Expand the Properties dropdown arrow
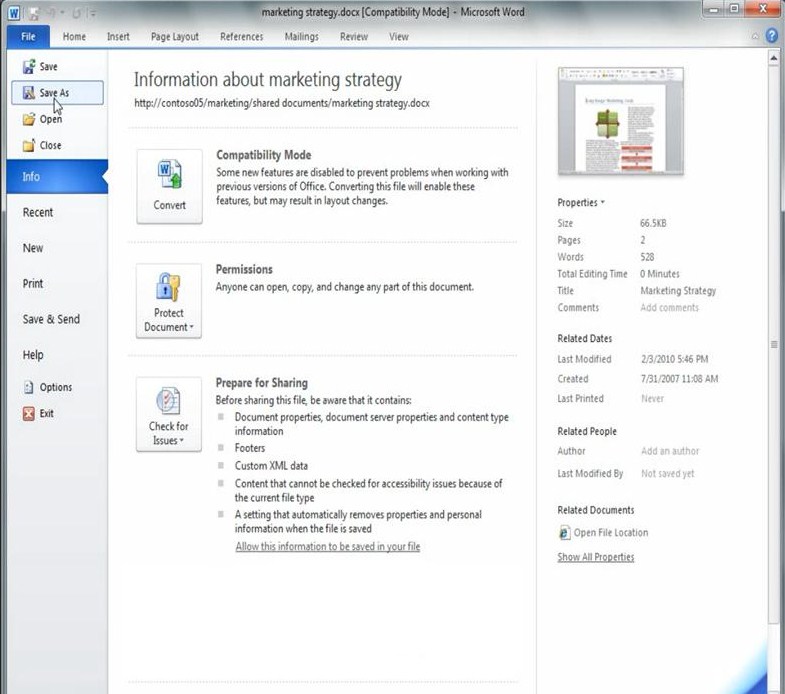This screenshot has width=785, height=694. pos(603,202)
